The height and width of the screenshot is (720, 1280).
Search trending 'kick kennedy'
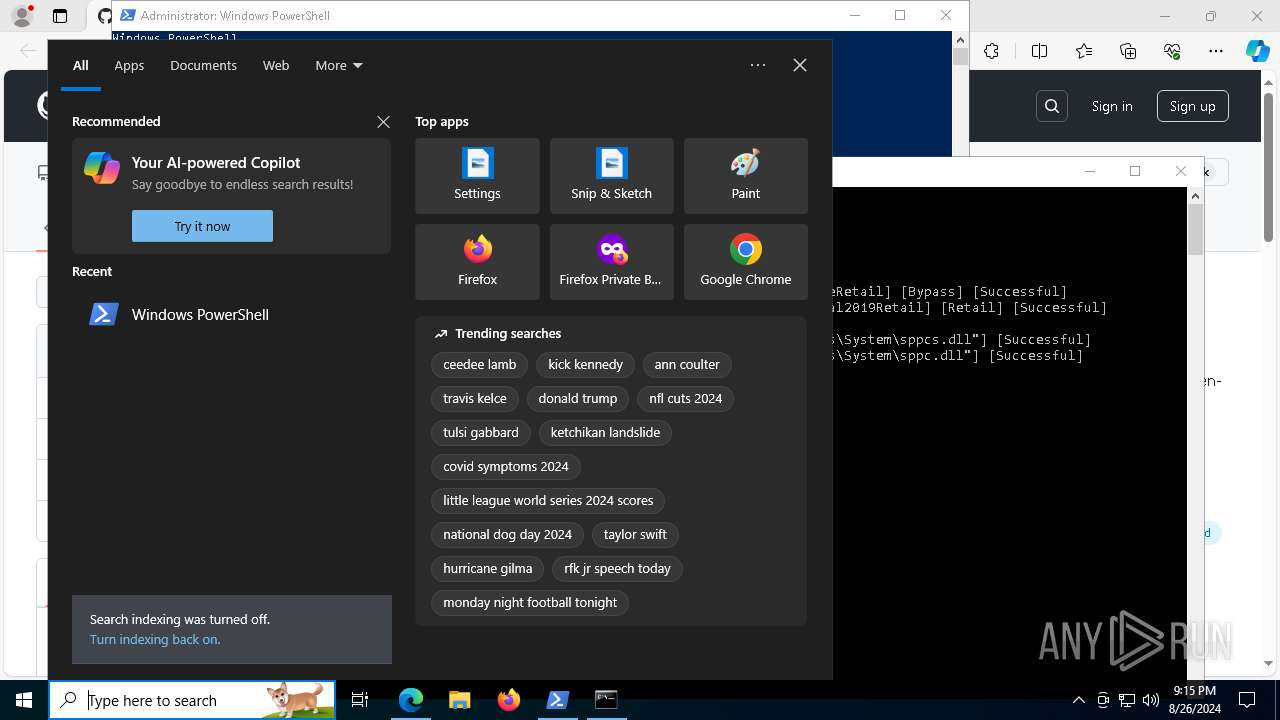[585, 365]
